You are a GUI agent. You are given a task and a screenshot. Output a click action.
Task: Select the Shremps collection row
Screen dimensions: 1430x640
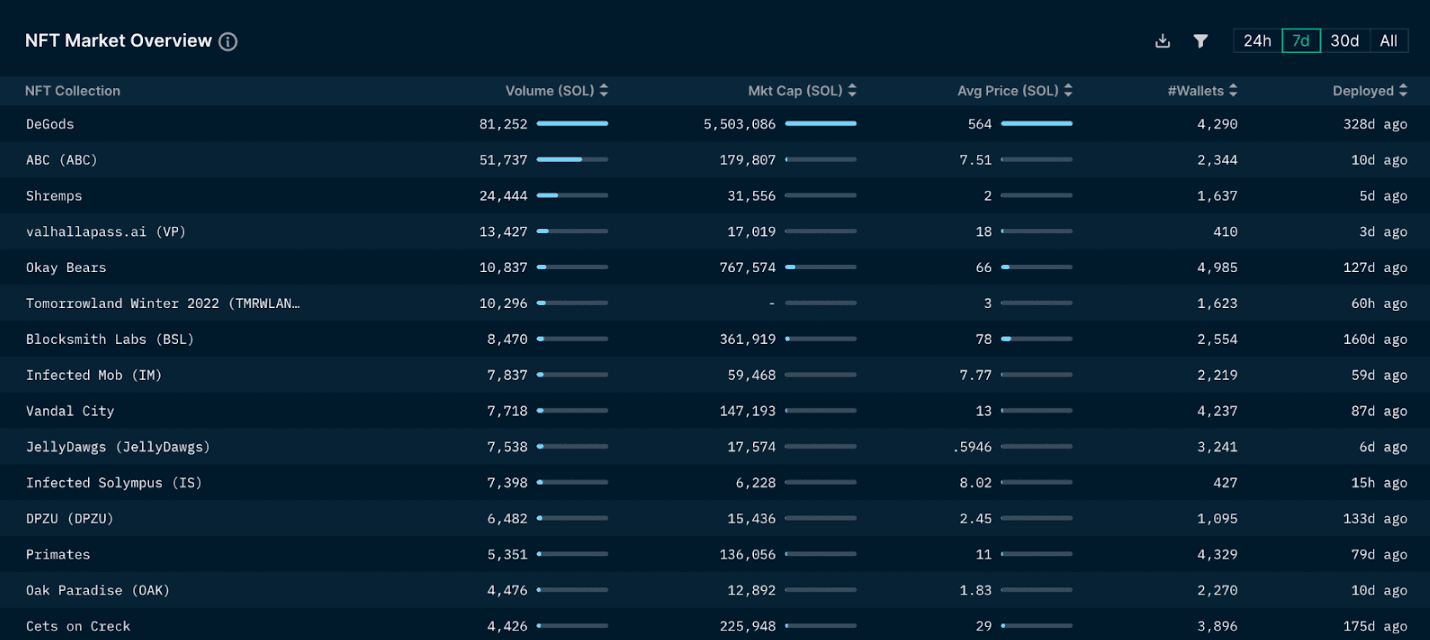click(x=54, y=196)
